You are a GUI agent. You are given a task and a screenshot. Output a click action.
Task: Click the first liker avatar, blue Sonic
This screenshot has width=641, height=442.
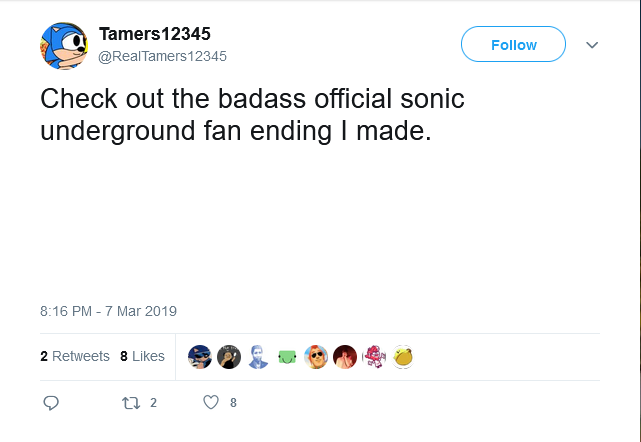click(200, 356)
